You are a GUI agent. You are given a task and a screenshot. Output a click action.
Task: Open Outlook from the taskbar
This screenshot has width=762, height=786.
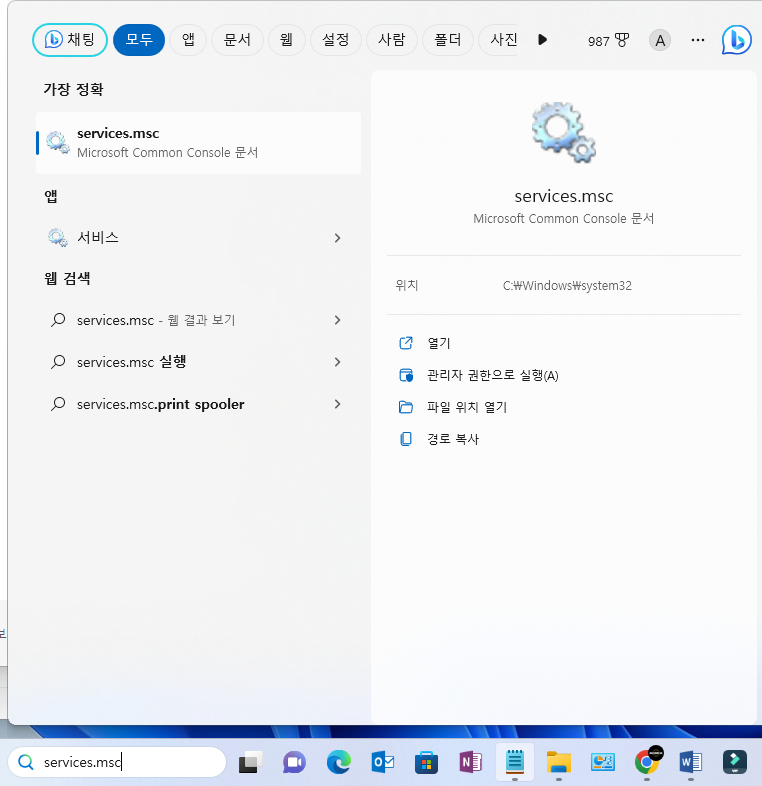383,762
